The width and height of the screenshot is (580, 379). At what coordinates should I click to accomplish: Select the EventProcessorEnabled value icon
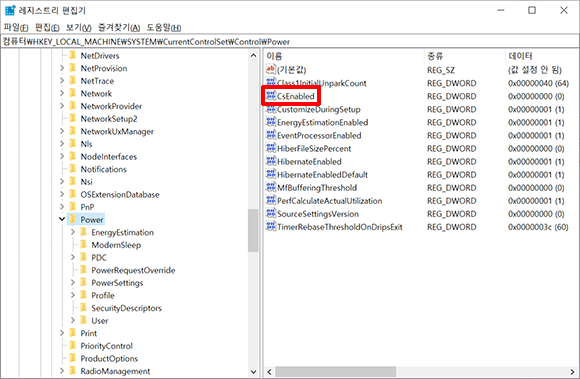pos(271,135)
